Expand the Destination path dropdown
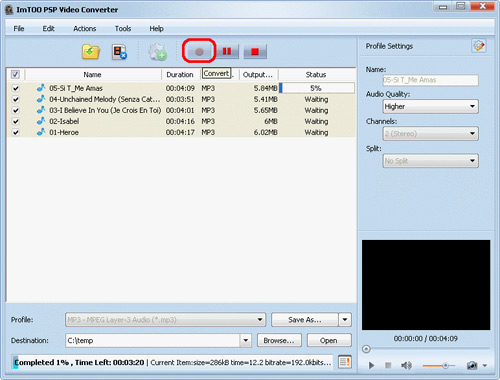 click(246, 340)
